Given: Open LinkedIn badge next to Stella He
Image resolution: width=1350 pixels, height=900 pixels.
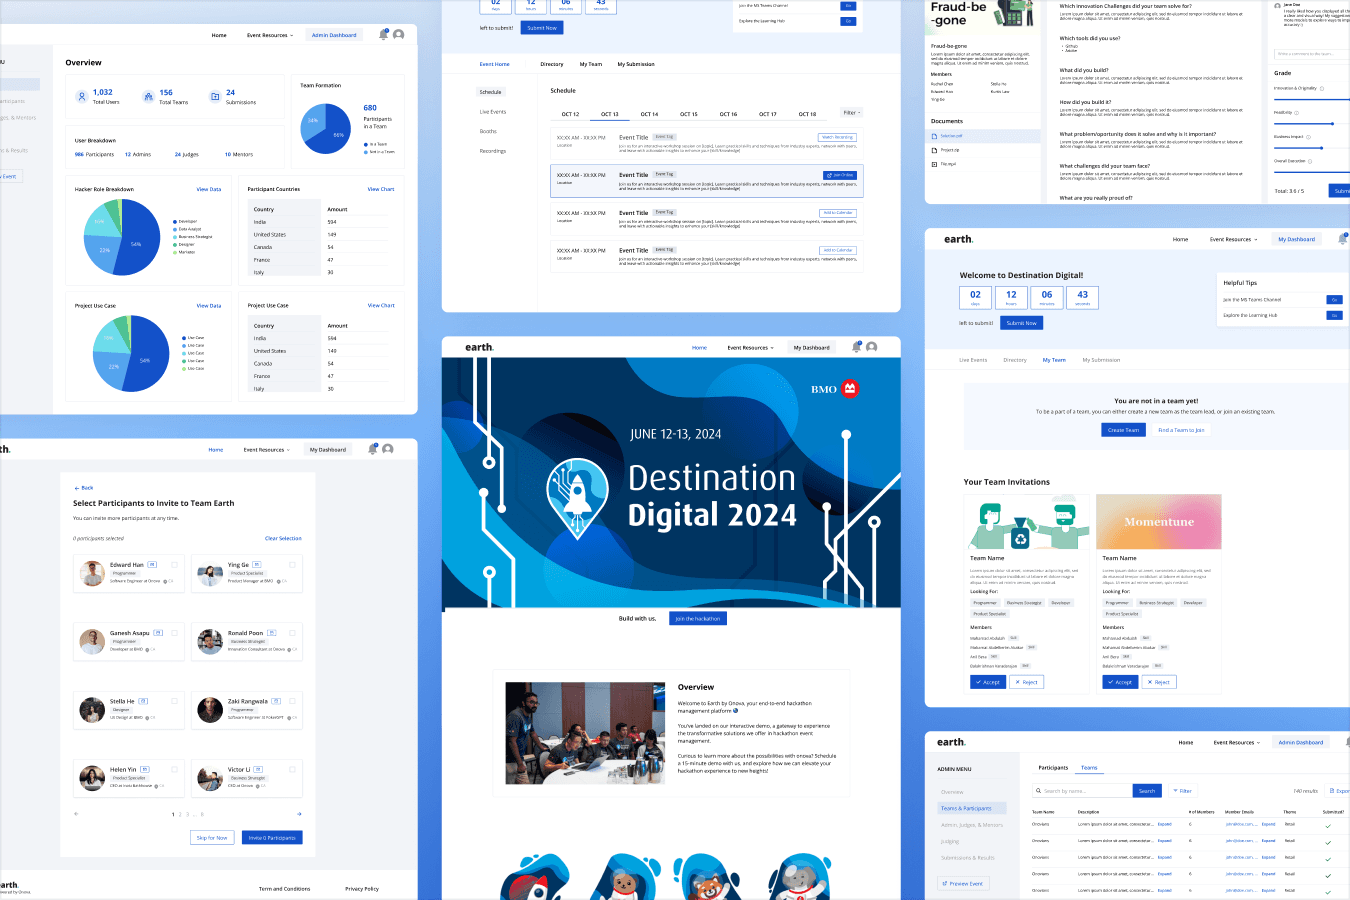Looking at the screenshot, I should click(x=143, y=701).
